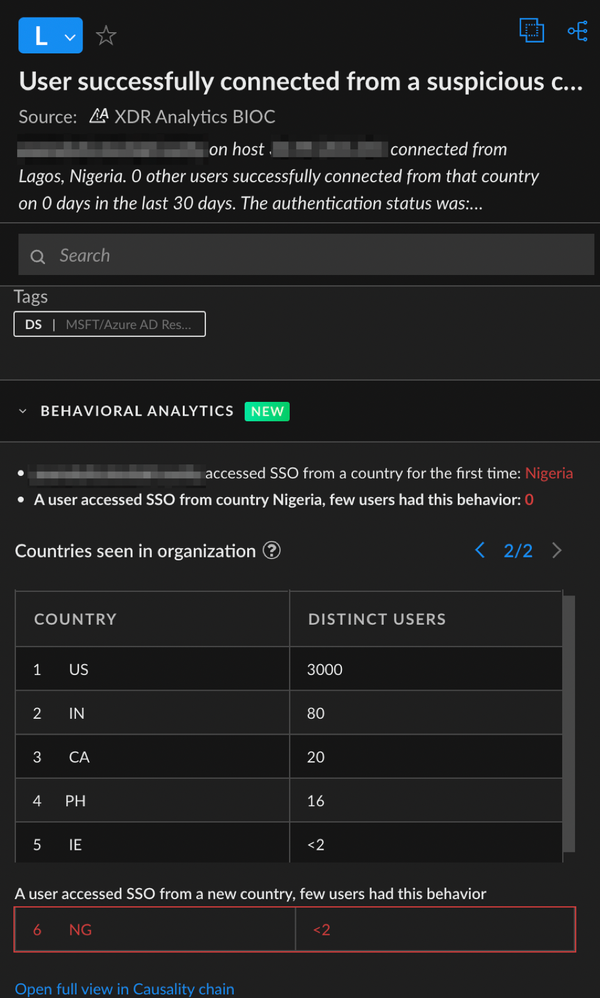
Task: Sort by the COUNTRY column header
Action: [x=75, y=619]
